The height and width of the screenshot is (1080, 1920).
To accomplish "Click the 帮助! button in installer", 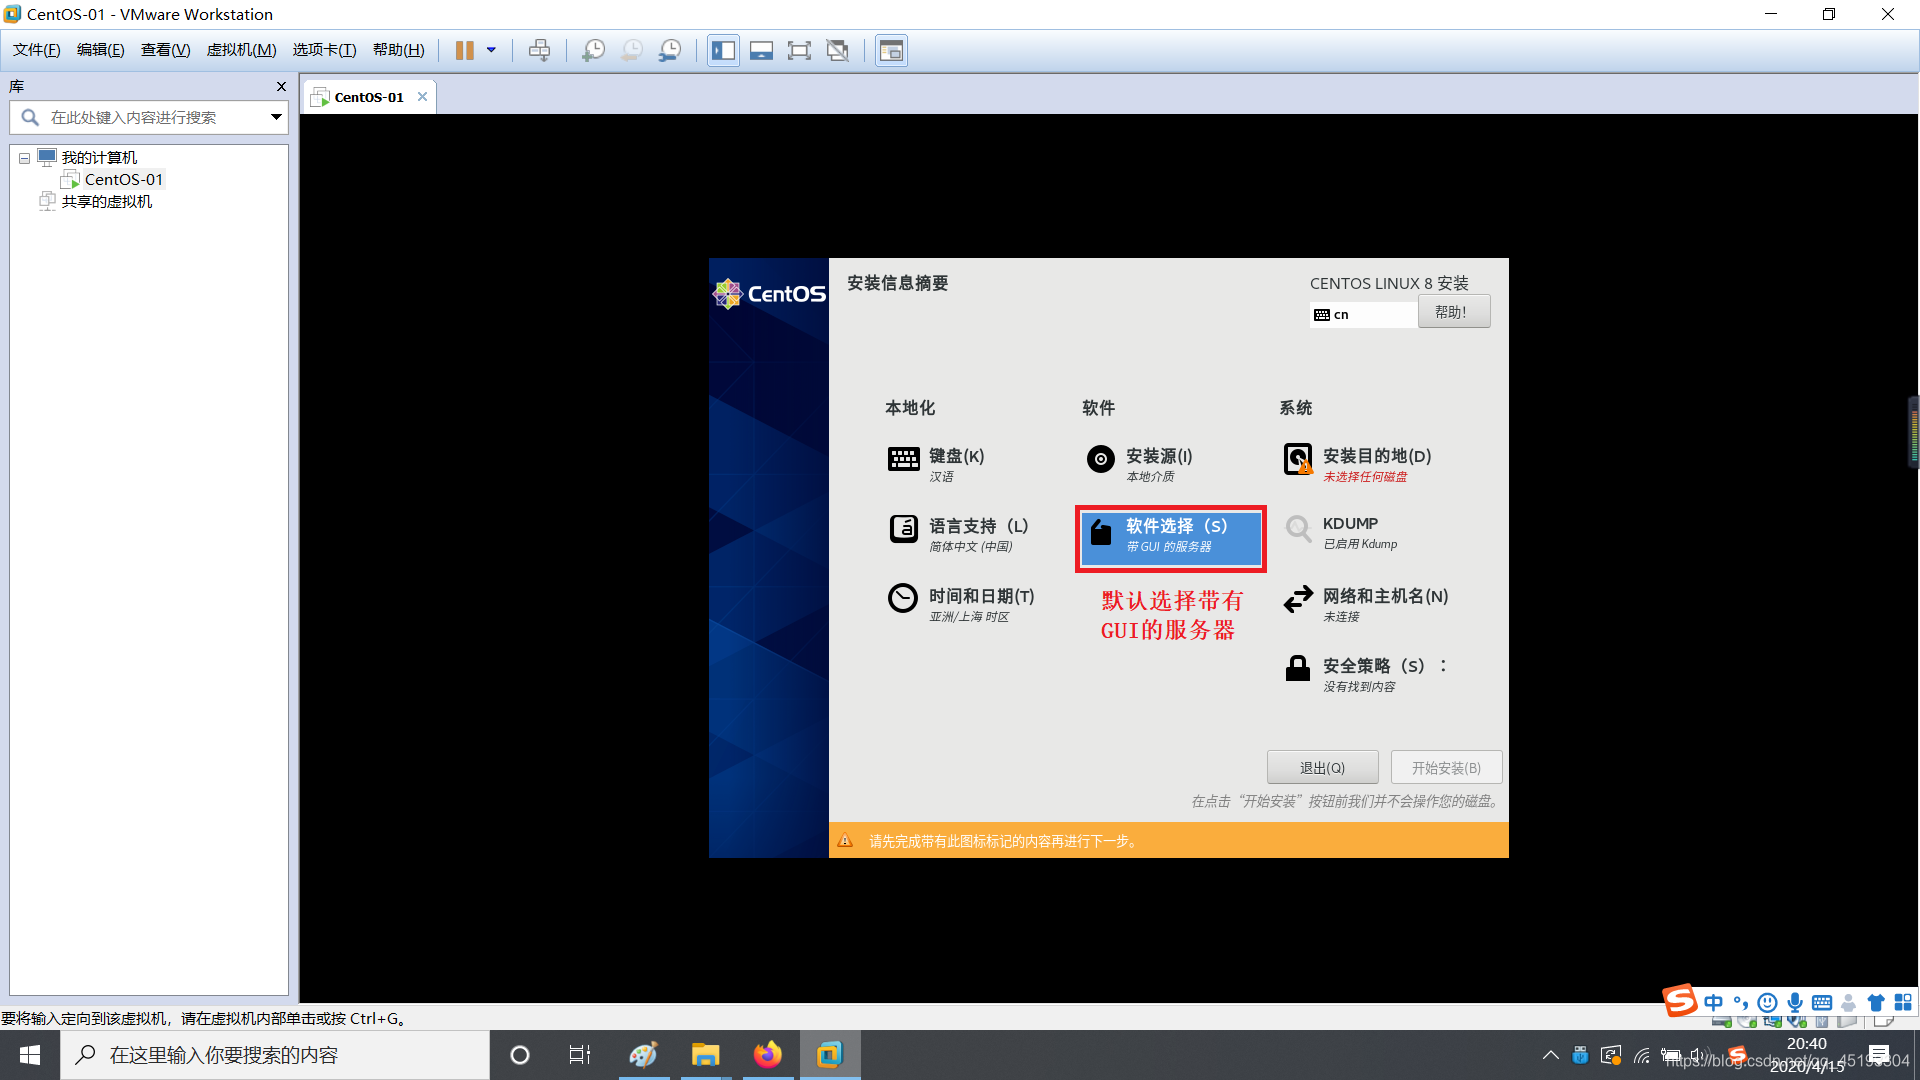I will coord(1453,312).
